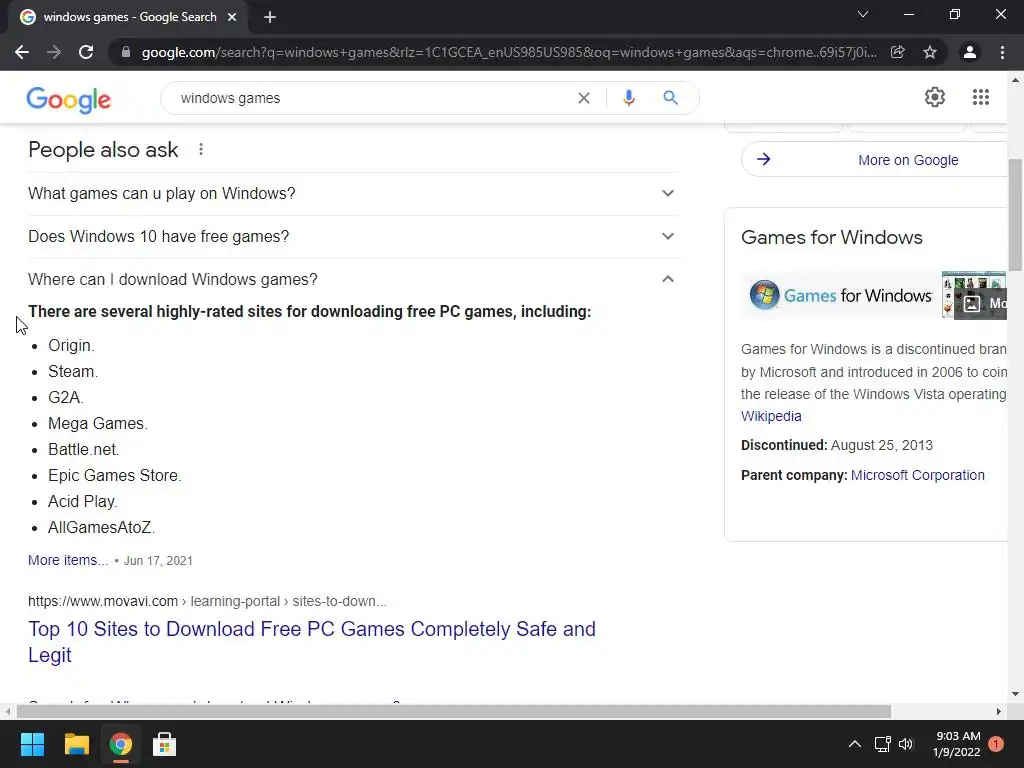The height and width of the screenshot is (768, 1024).
Task: Open 'Top 10 Sites to Download Free PC Games' result
Action: [x=312, y=642]
